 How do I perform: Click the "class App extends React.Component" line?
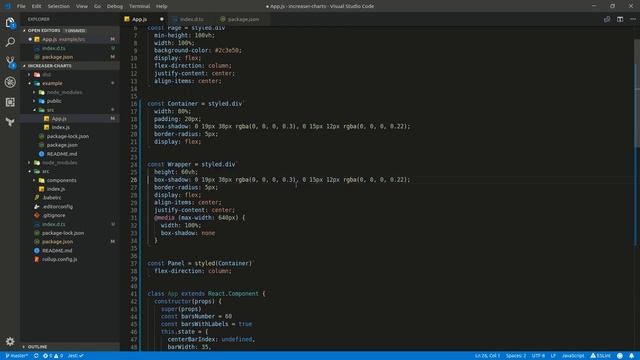(206, 293)
